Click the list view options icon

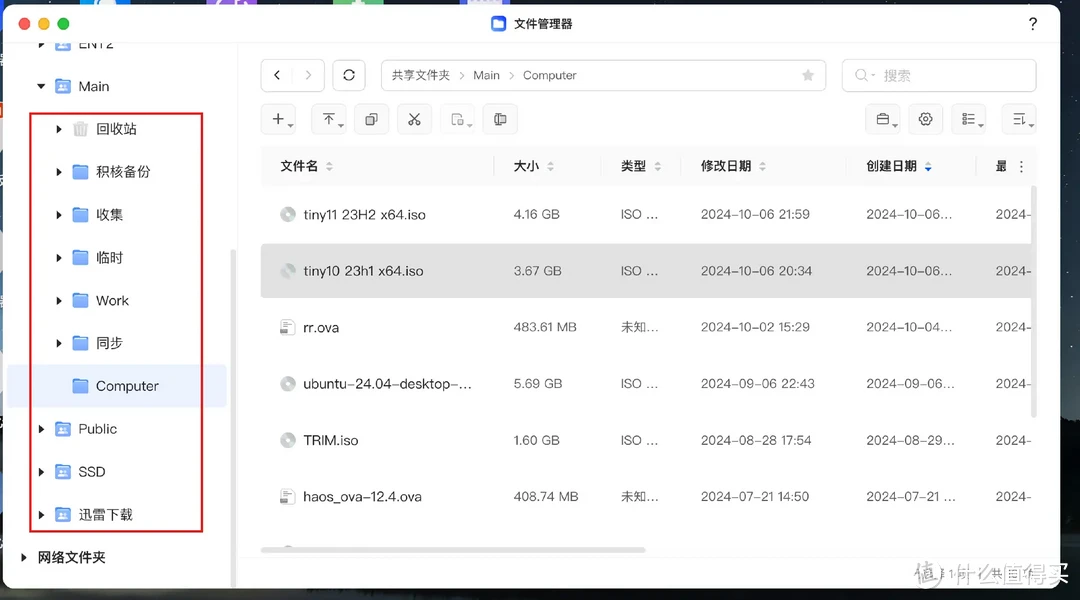point(969,118)
